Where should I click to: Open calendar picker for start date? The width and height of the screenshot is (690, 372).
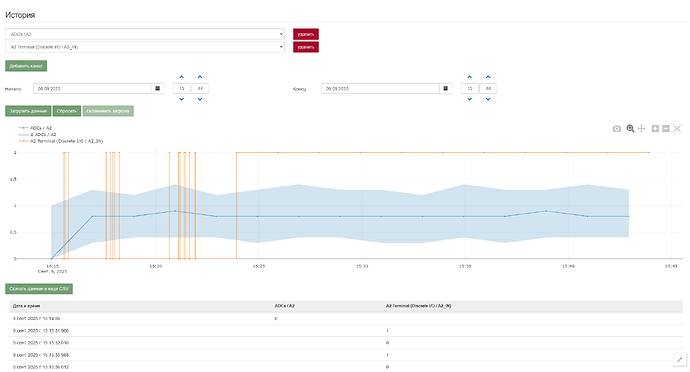click(158, 88)
